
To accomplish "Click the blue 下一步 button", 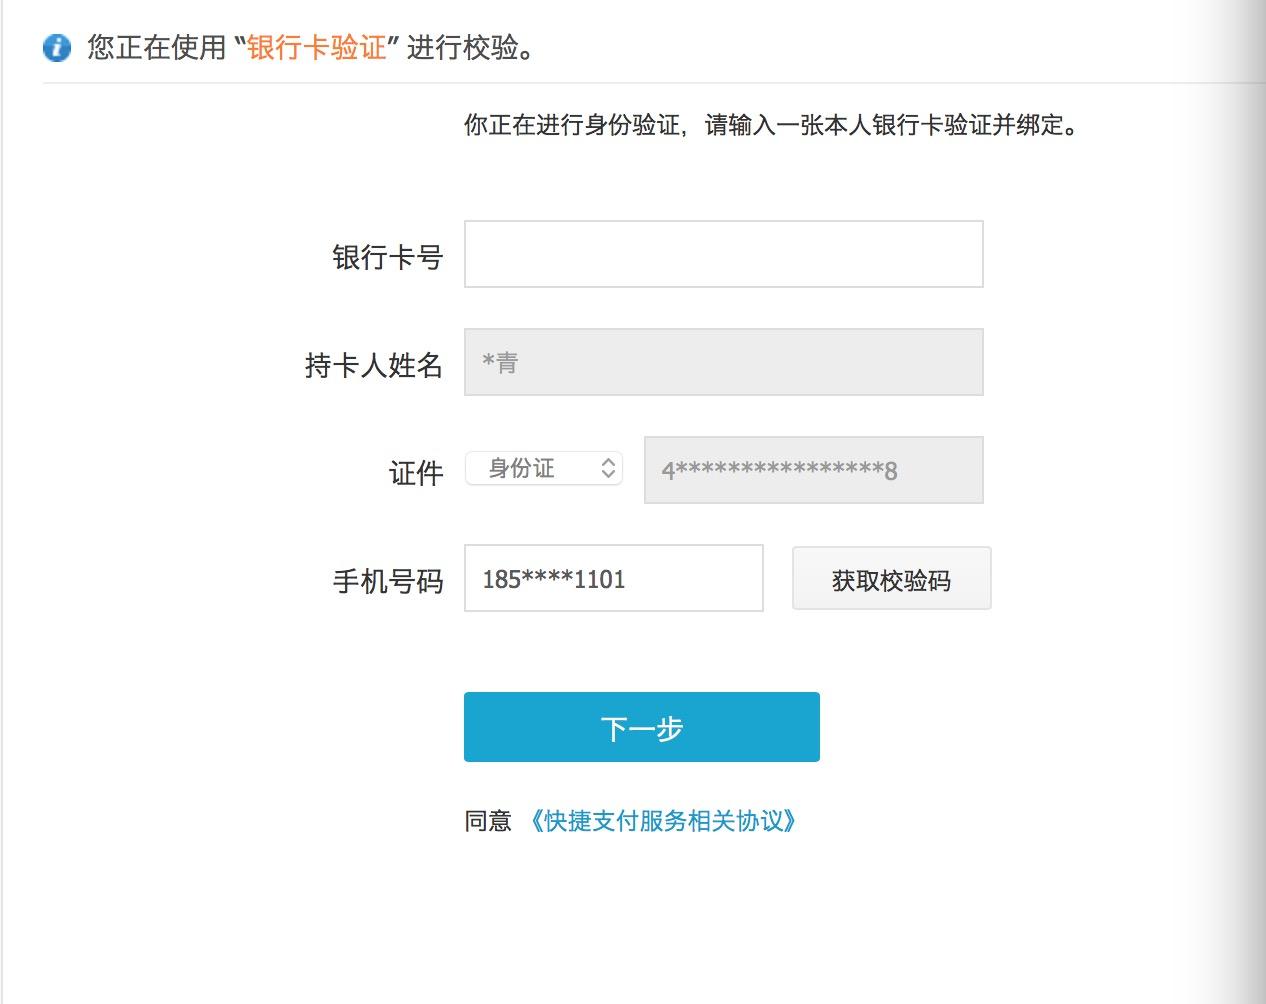I will click(641, 727).
